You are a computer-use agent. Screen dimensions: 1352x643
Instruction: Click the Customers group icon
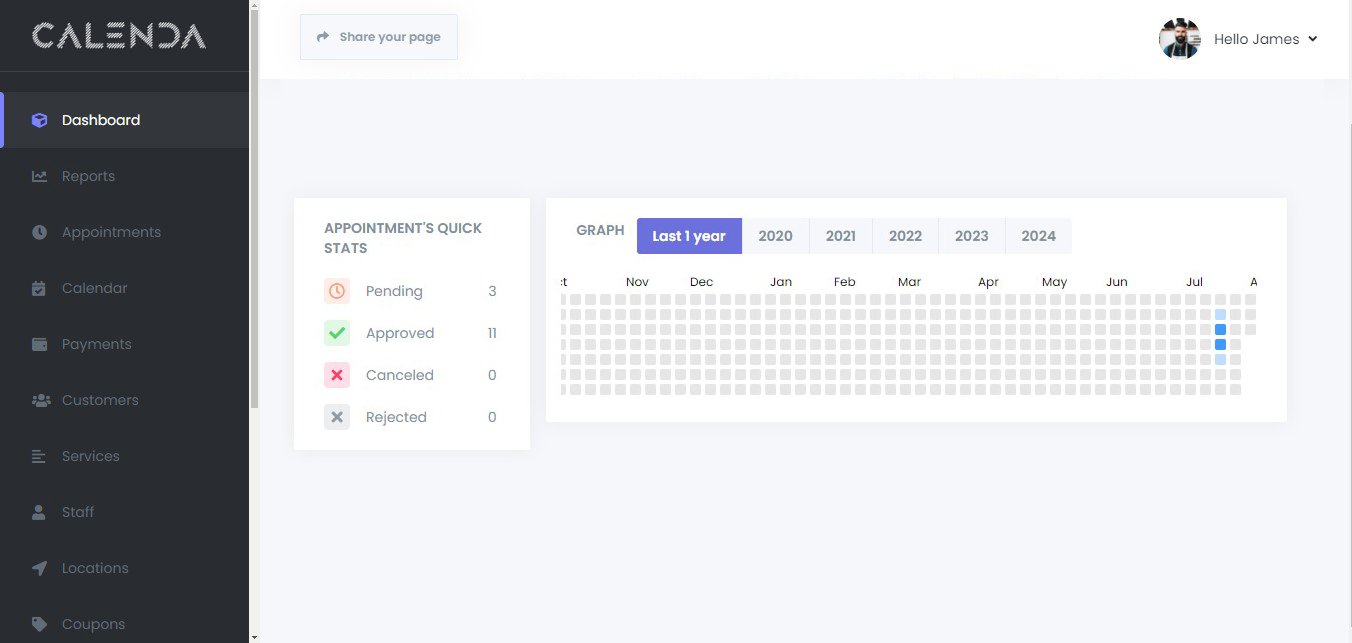coord(41,400)
